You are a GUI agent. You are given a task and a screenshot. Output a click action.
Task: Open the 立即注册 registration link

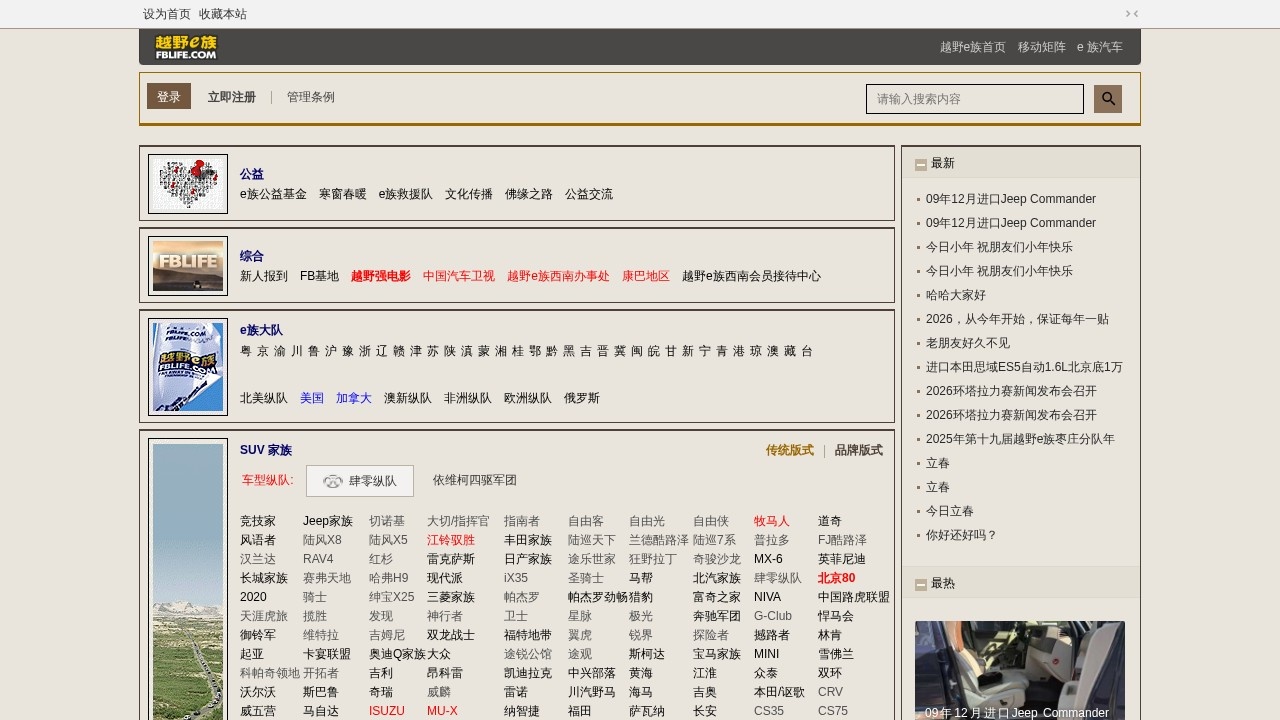(231, 98)
